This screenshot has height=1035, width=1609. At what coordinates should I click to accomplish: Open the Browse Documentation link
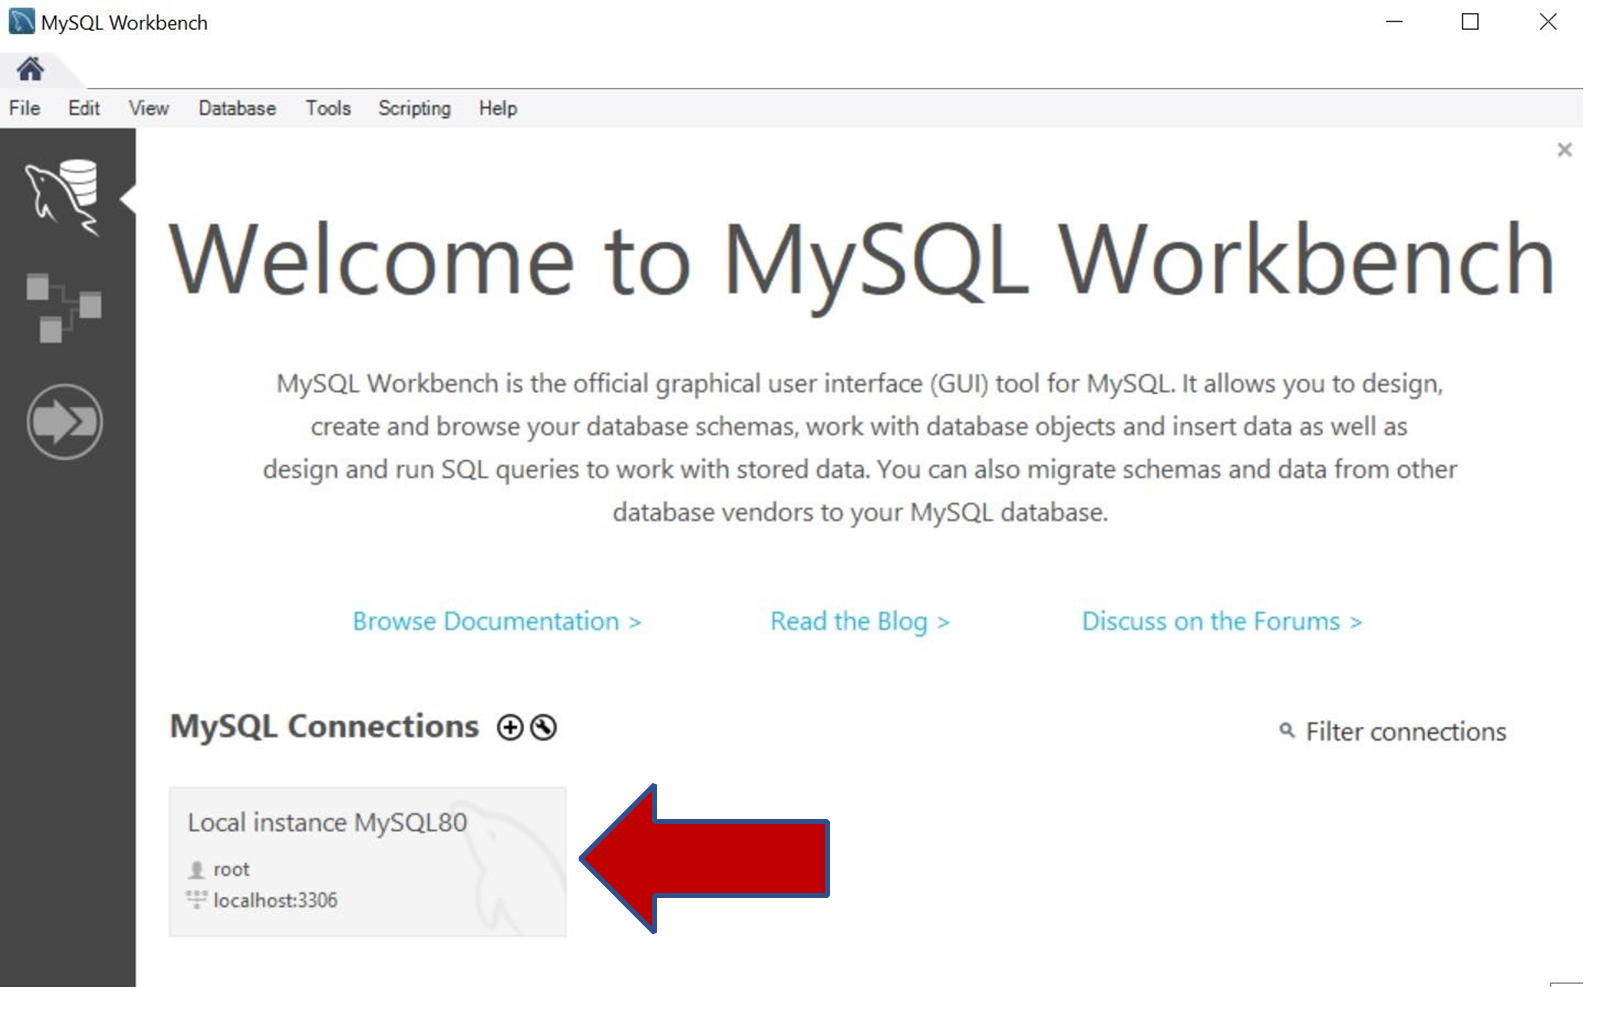click(497, 621)
